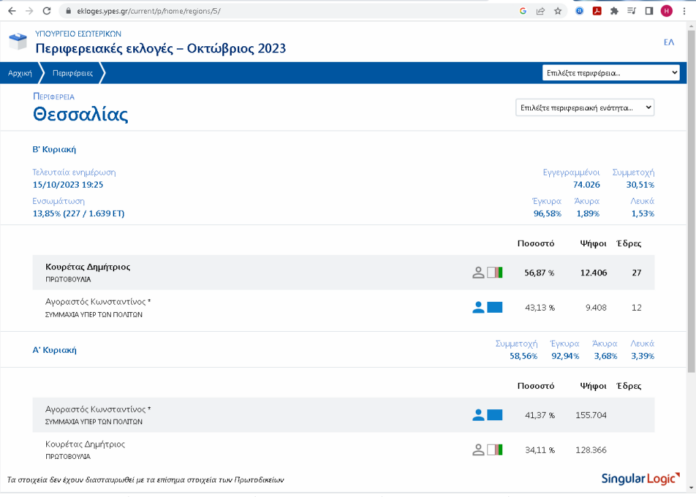Image resolution: width=696 pixels, height=497 pixels.
Task: Open the Chrome three-dot menu
Action: pyautogui.click(x=684, y=11)
